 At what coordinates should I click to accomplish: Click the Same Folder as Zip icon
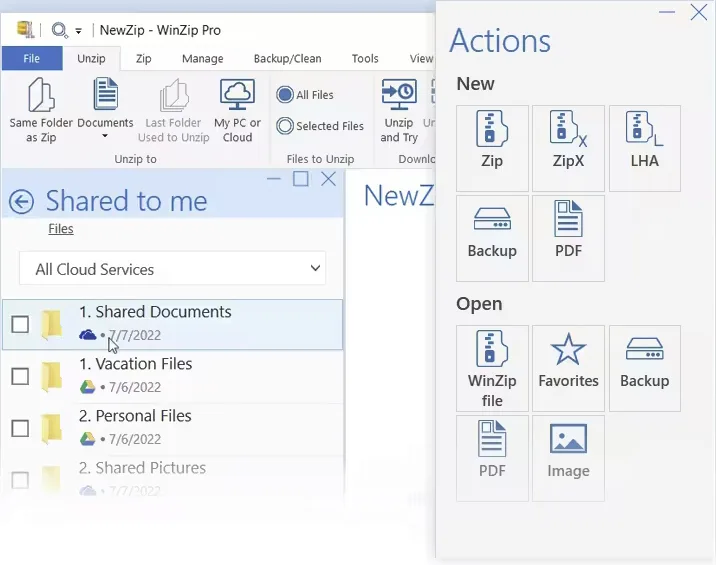coord(40,97)
